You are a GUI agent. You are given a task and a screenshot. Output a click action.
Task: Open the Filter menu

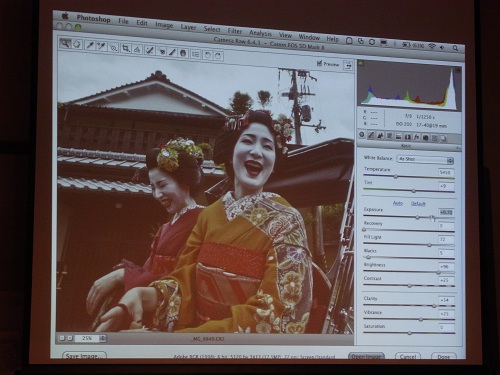[x=235, y=31]
